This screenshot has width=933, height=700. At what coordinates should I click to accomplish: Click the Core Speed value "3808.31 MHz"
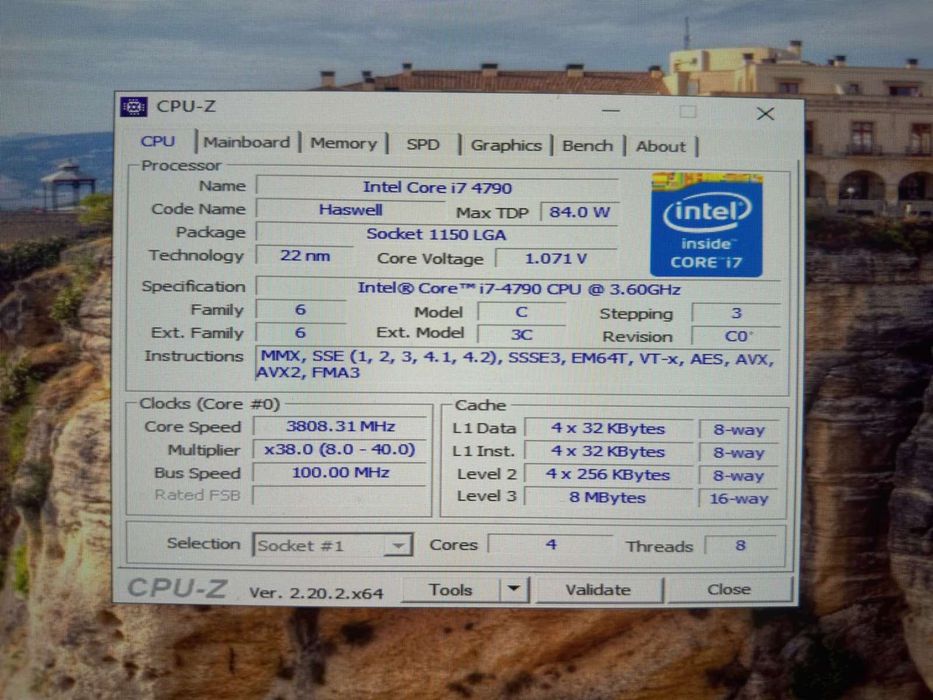(340, 426)
